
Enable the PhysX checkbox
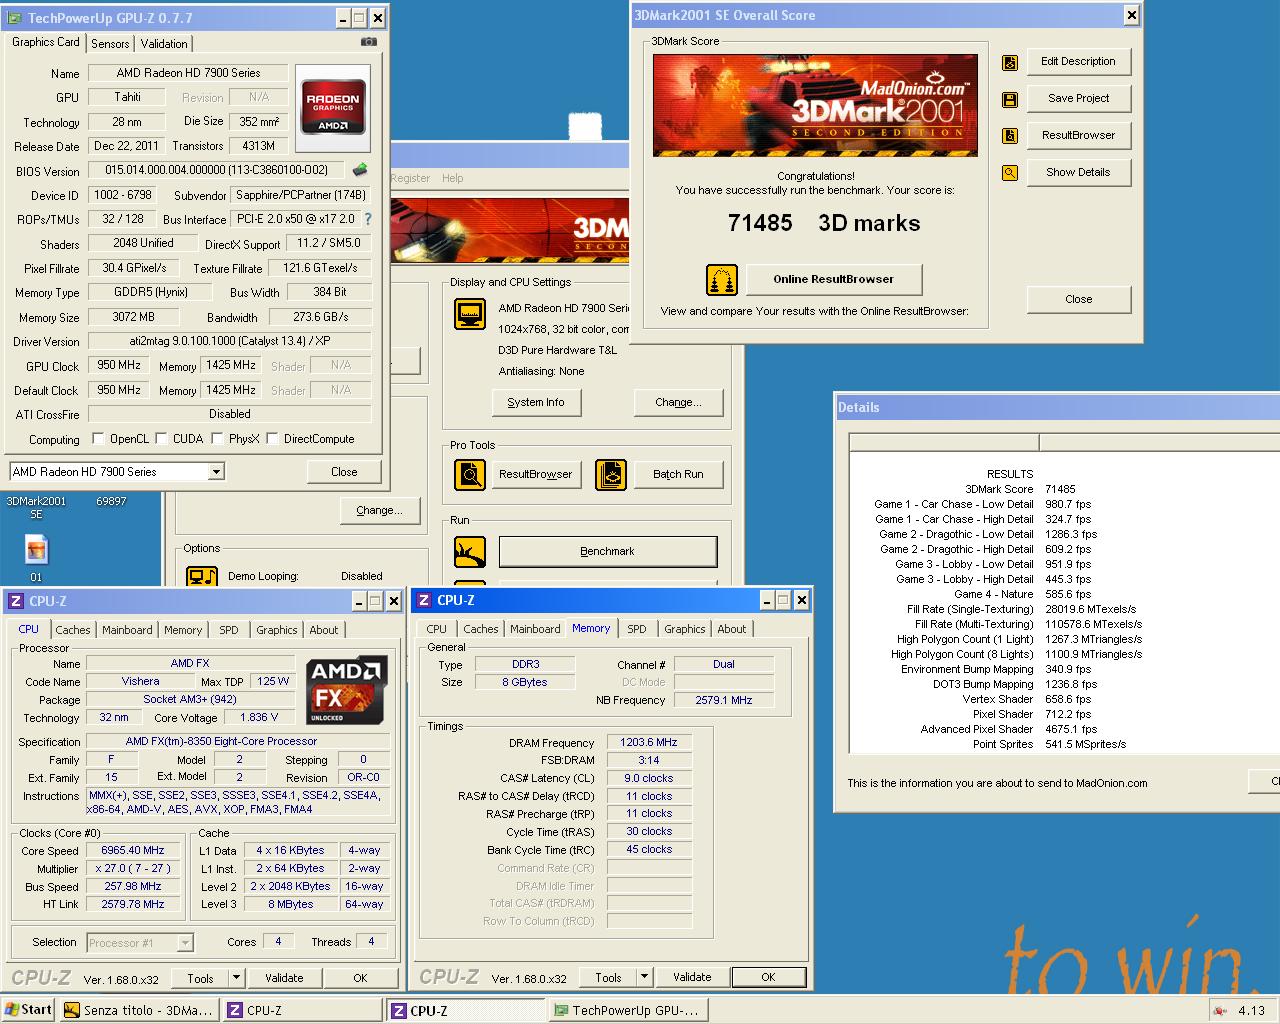(216, 438)
